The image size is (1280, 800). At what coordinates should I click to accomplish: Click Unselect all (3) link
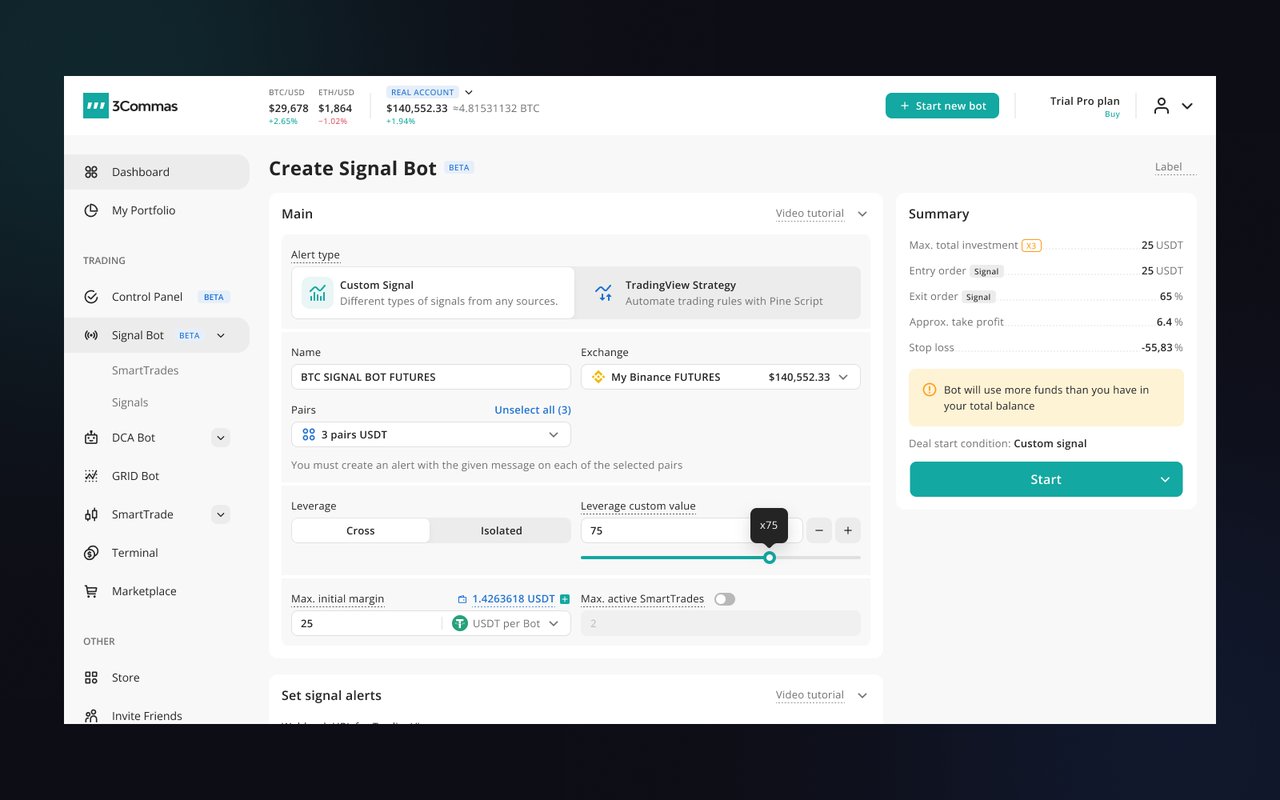pyautogui.click(x=533, y=410)
